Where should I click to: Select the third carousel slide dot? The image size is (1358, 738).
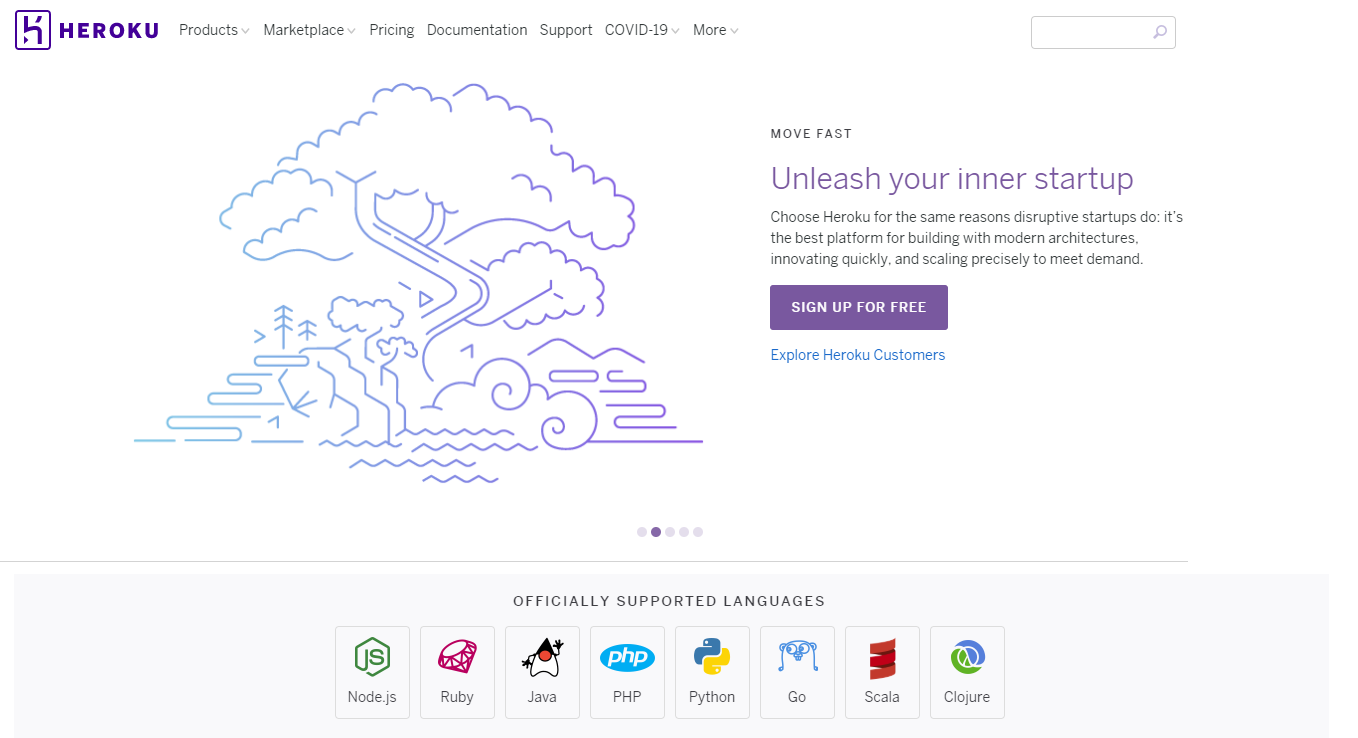pyautogui.click(x=670, y=532)
